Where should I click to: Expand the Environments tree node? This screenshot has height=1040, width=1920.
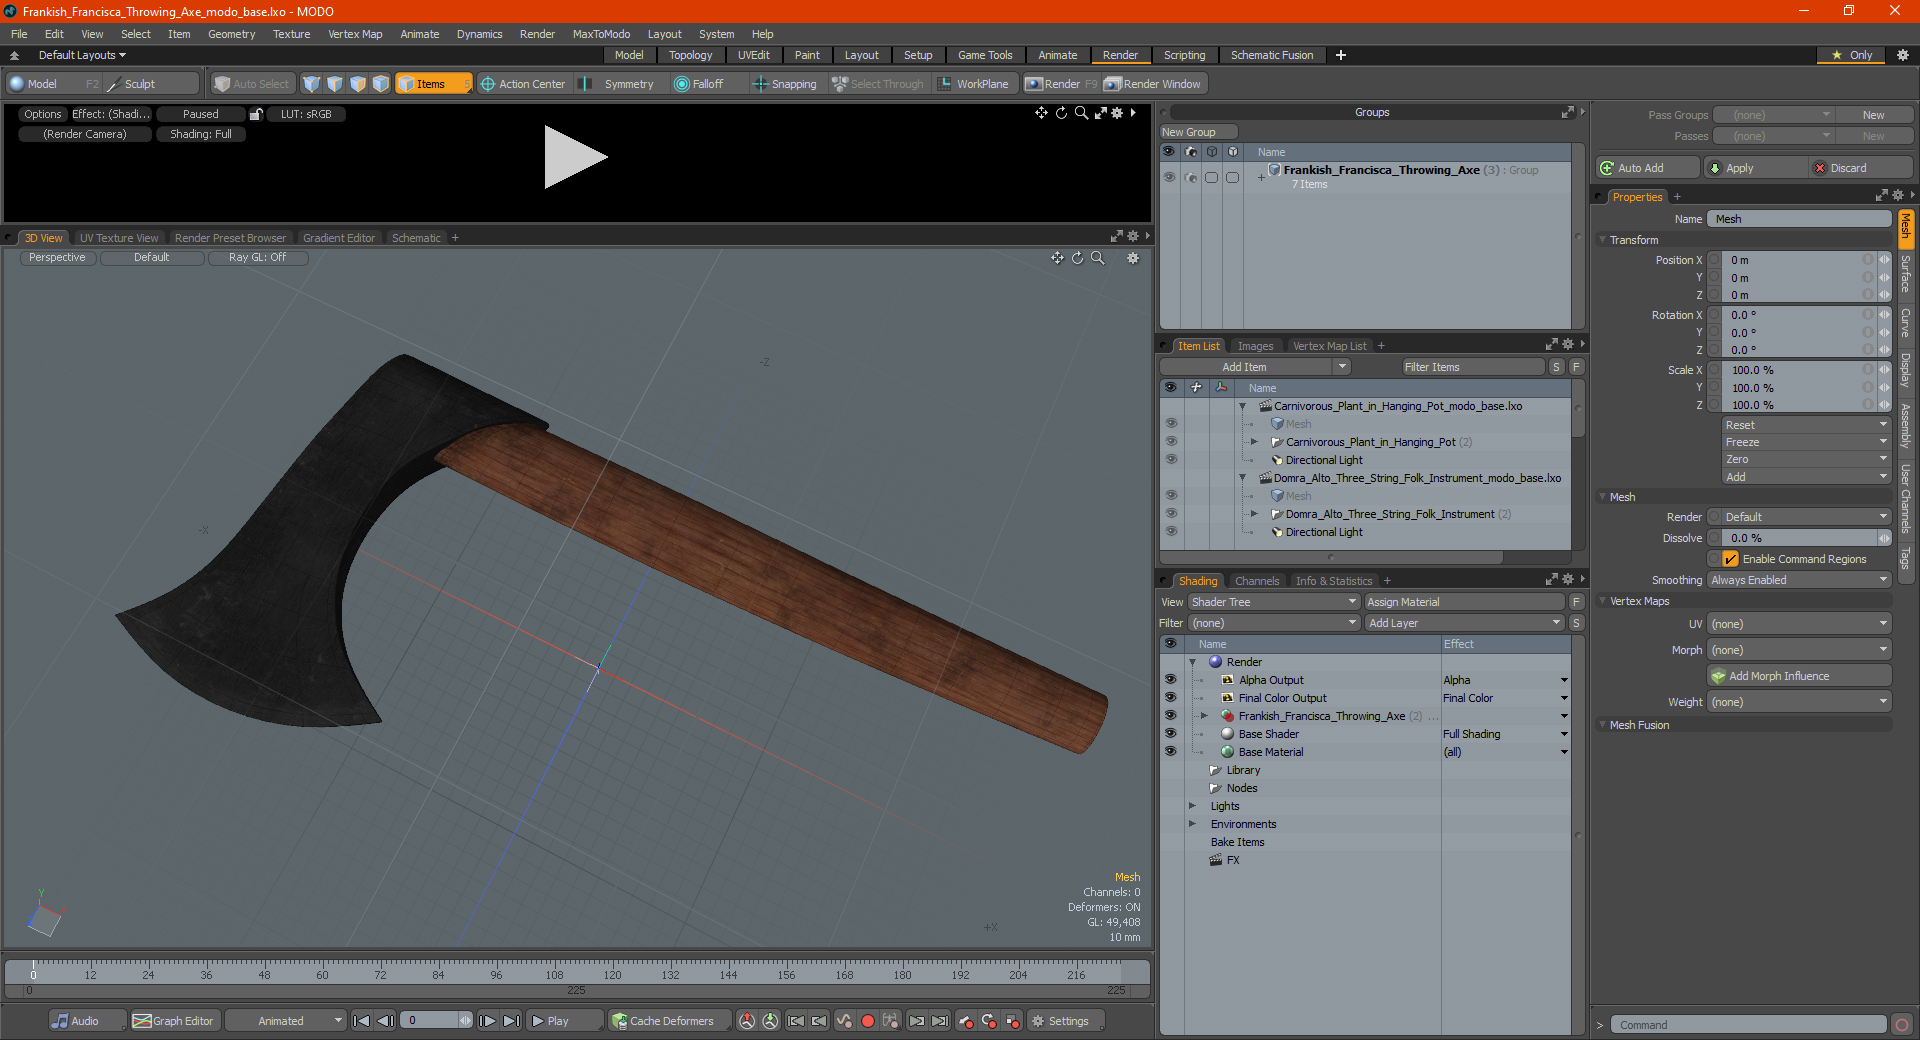1192,824
